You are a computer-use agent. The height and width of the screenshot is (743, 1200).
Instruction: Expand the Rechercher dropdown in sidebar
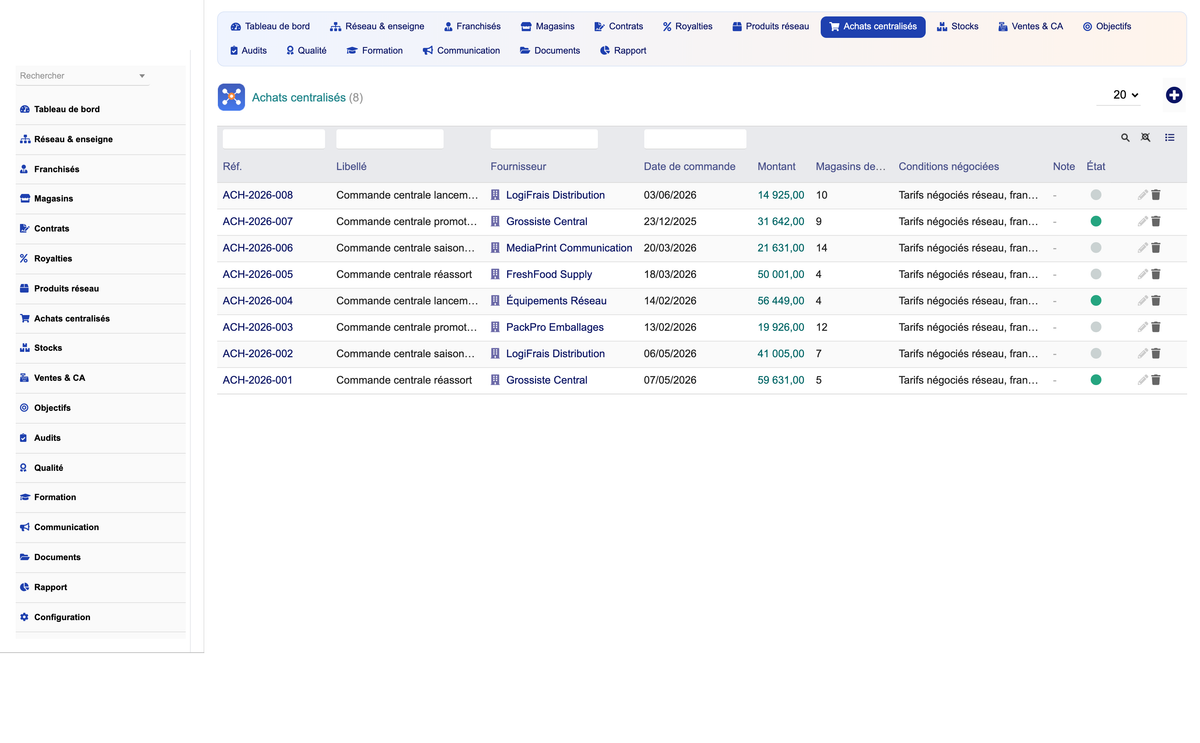(142, 76)
